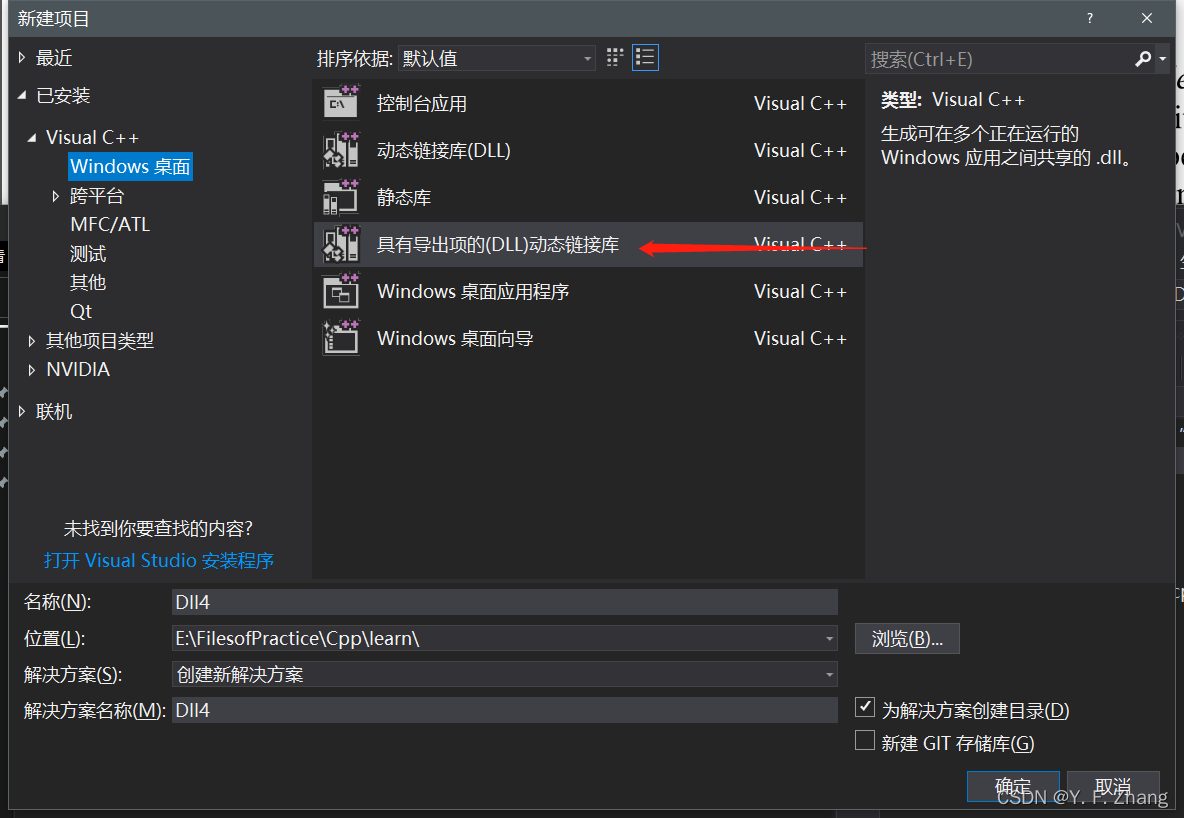The image size is (1184, 818).
Task: Select Windows 桌面 category
Action: pos(130,166)
